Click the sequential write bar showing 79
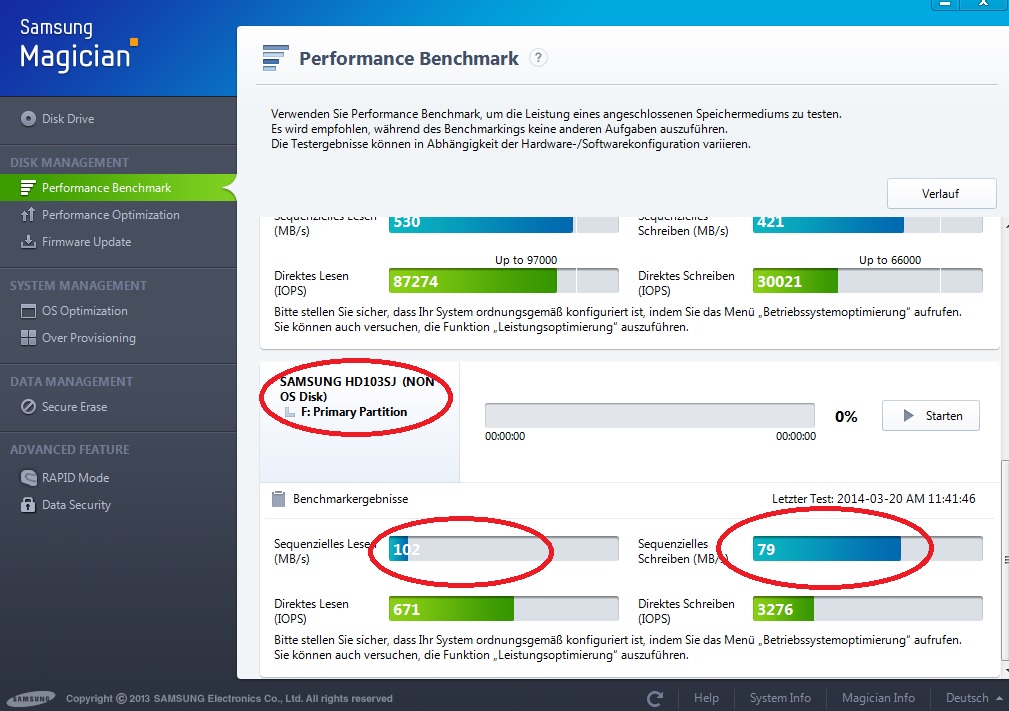Viewport: 1009px width, 711px height. (867, 549)
